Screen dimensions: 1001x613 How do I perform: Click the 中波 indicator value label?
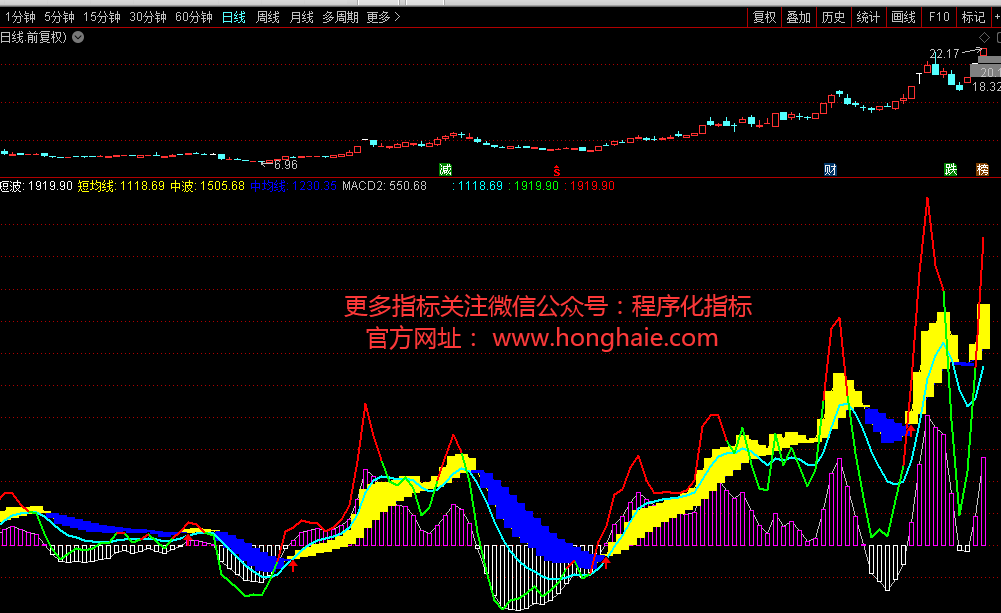pyautogui.click(x=181, y=186)
